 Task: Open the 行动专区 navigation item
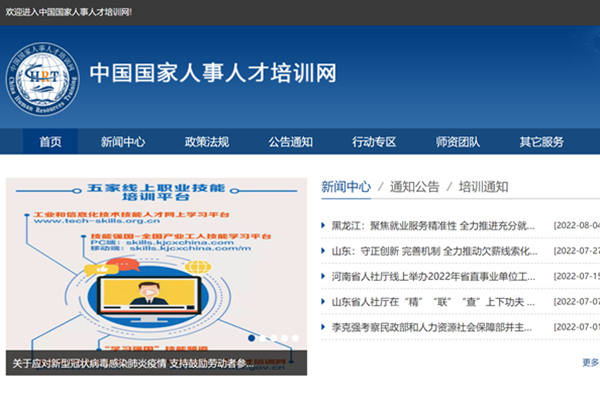point(374,142)
